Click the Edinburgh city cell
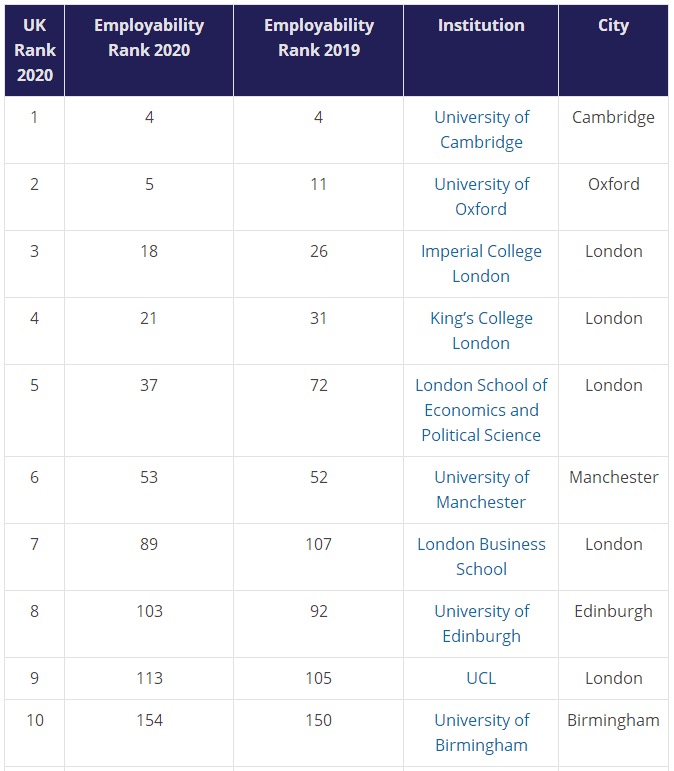Screen dimensions: 674x771 613,623
